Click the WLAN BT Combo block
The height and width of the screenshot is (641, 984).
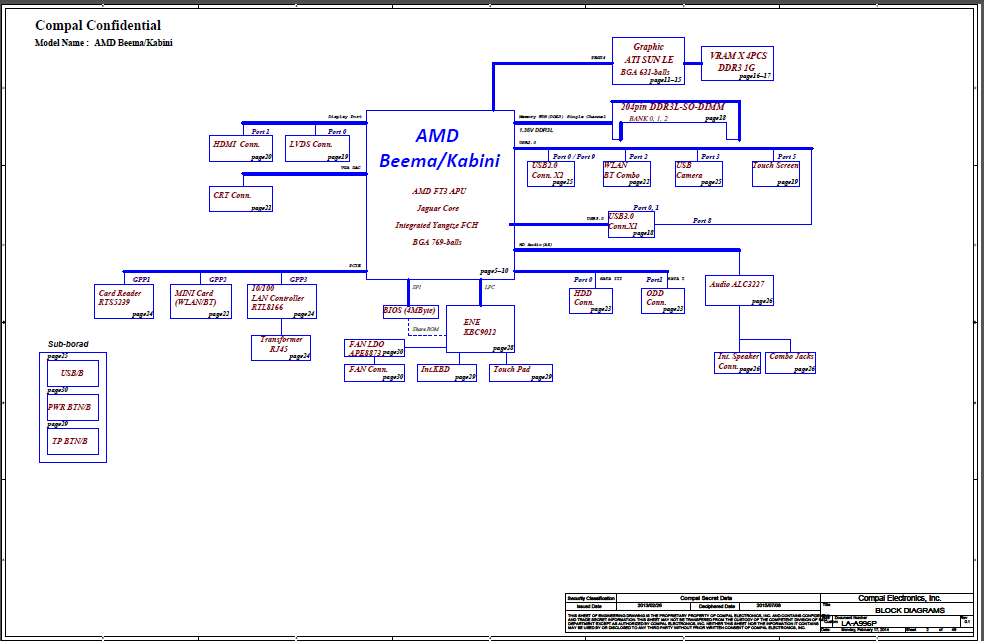[626, 174]
